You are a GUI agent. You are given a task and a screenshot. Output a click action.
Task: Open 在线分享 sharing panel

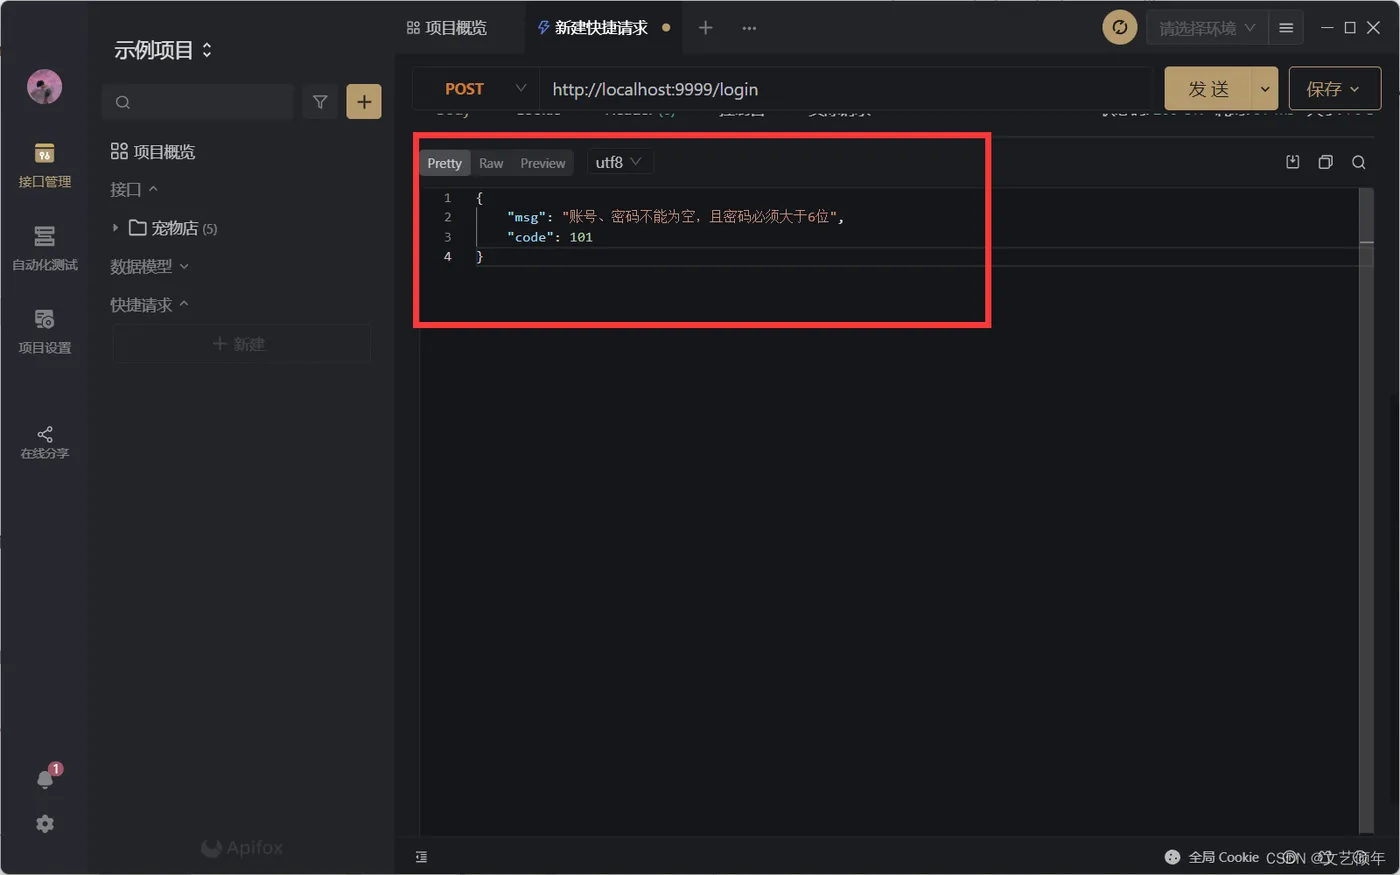pos(44,442)
